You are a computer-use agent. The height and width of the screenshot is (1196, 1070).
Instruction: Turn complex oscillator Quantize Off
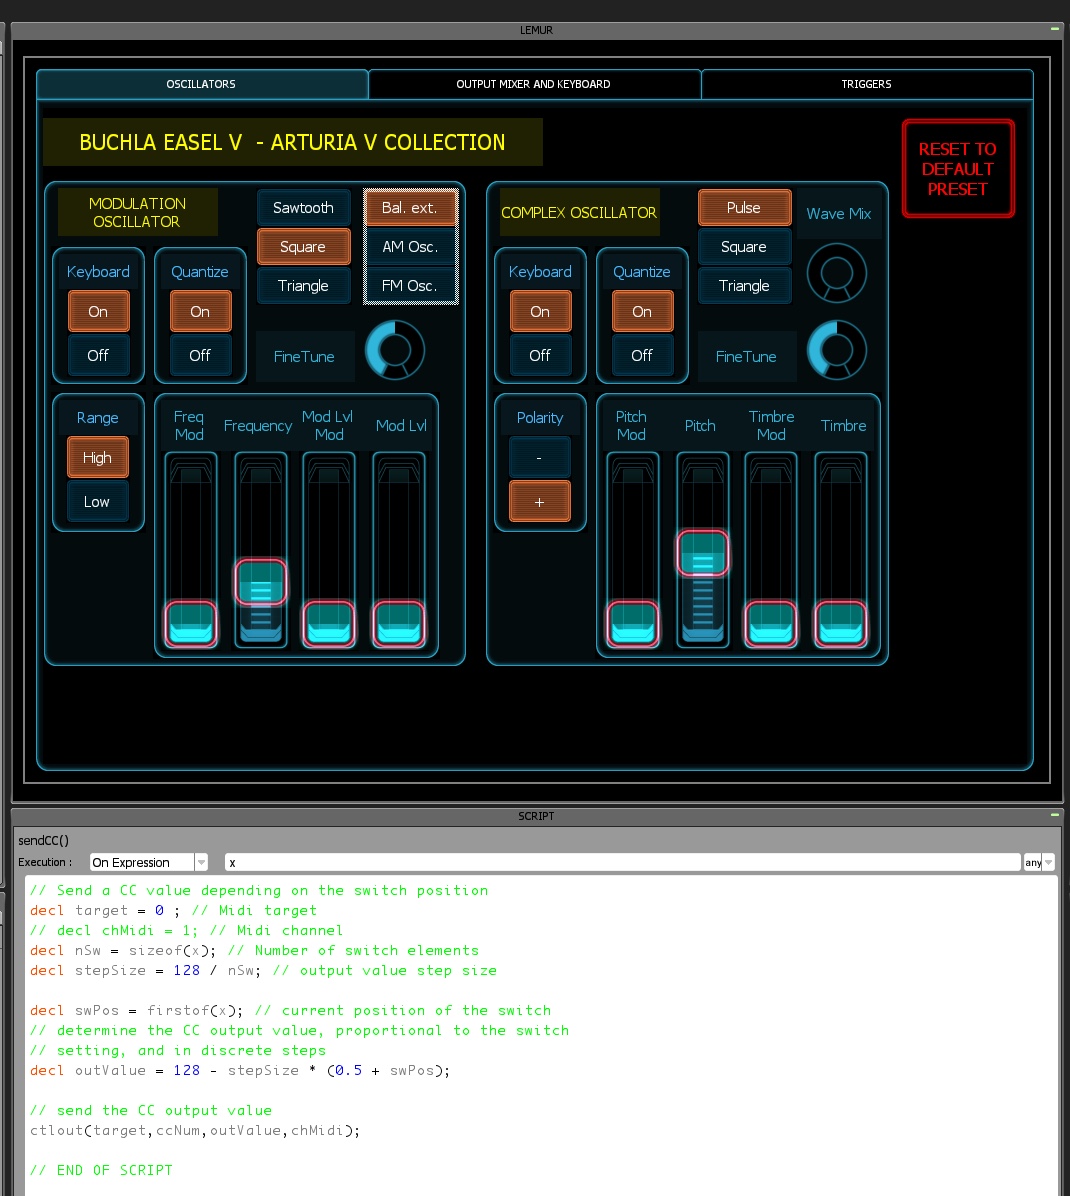coord(642,355)
